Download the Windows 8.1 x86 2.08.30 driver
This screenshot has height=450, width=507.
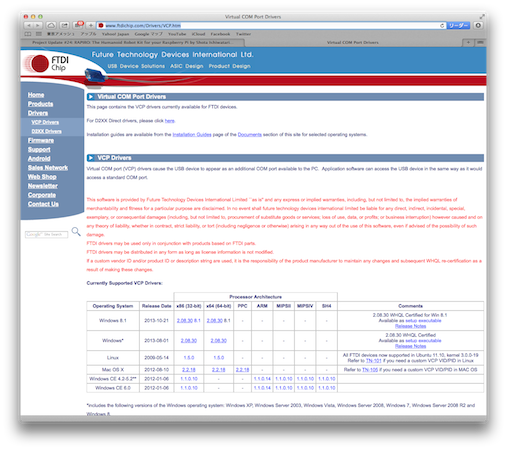(x=185, y=320)
